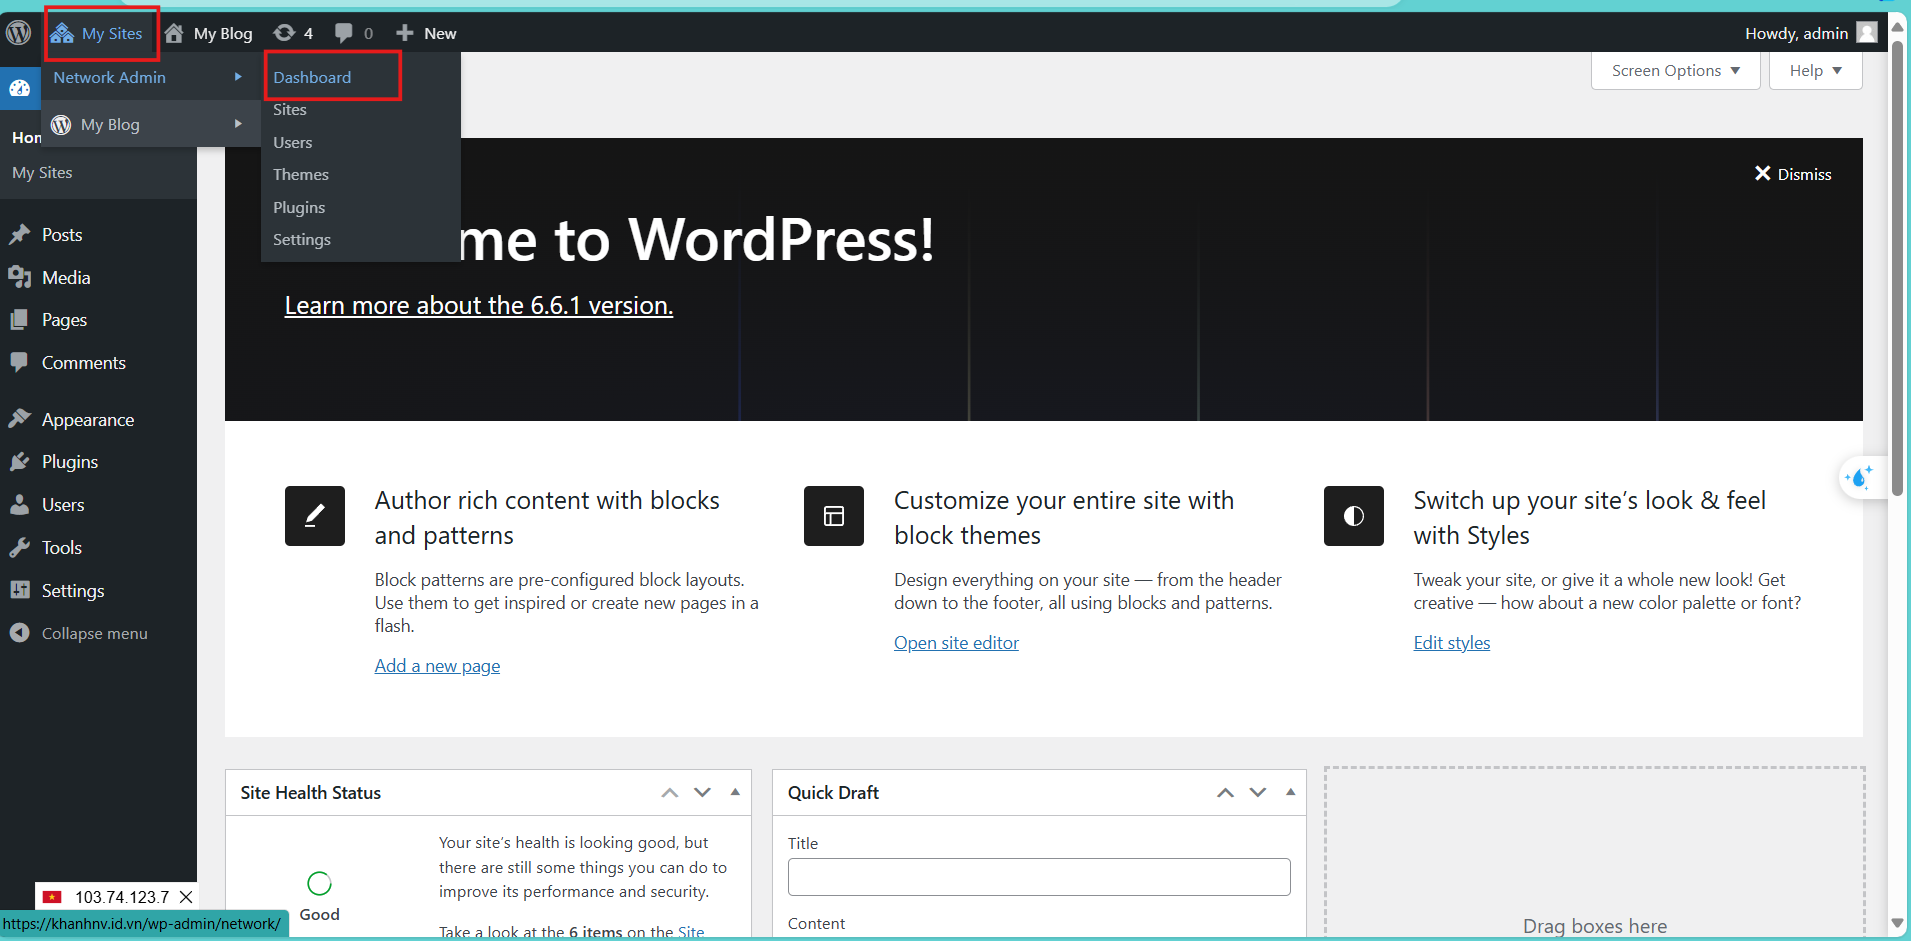Select Dashboard in Network Admin submenu
Screen dimensions: 1911x941
pos(312,77)
